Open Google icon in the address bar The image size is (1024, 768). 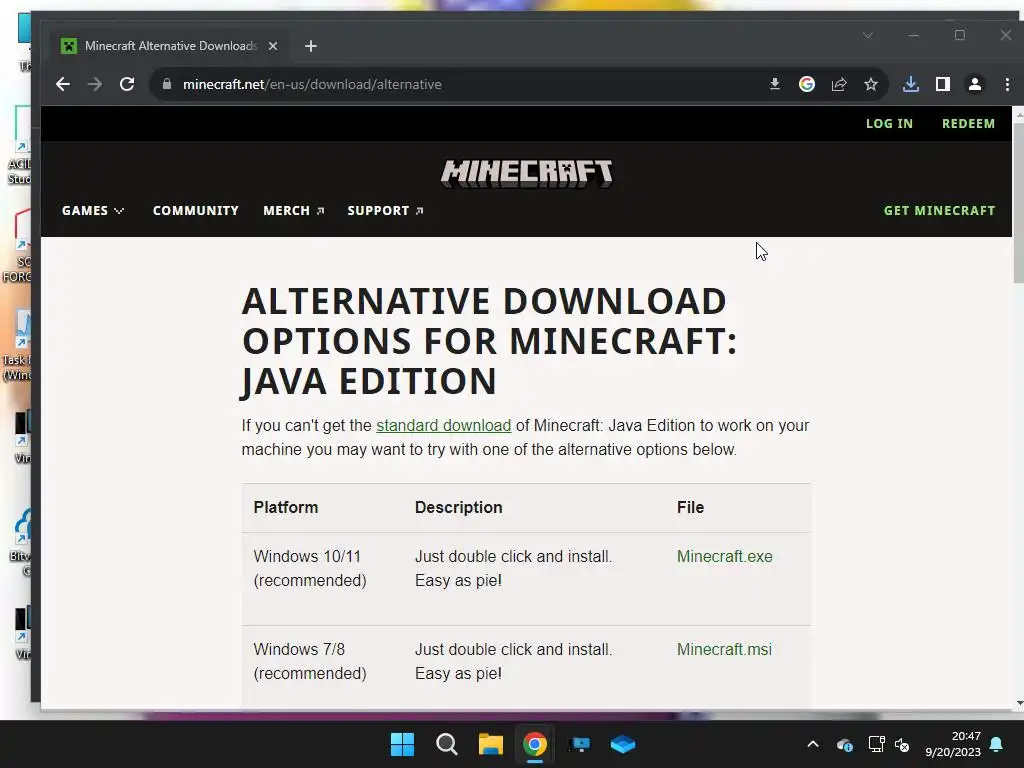807,84
